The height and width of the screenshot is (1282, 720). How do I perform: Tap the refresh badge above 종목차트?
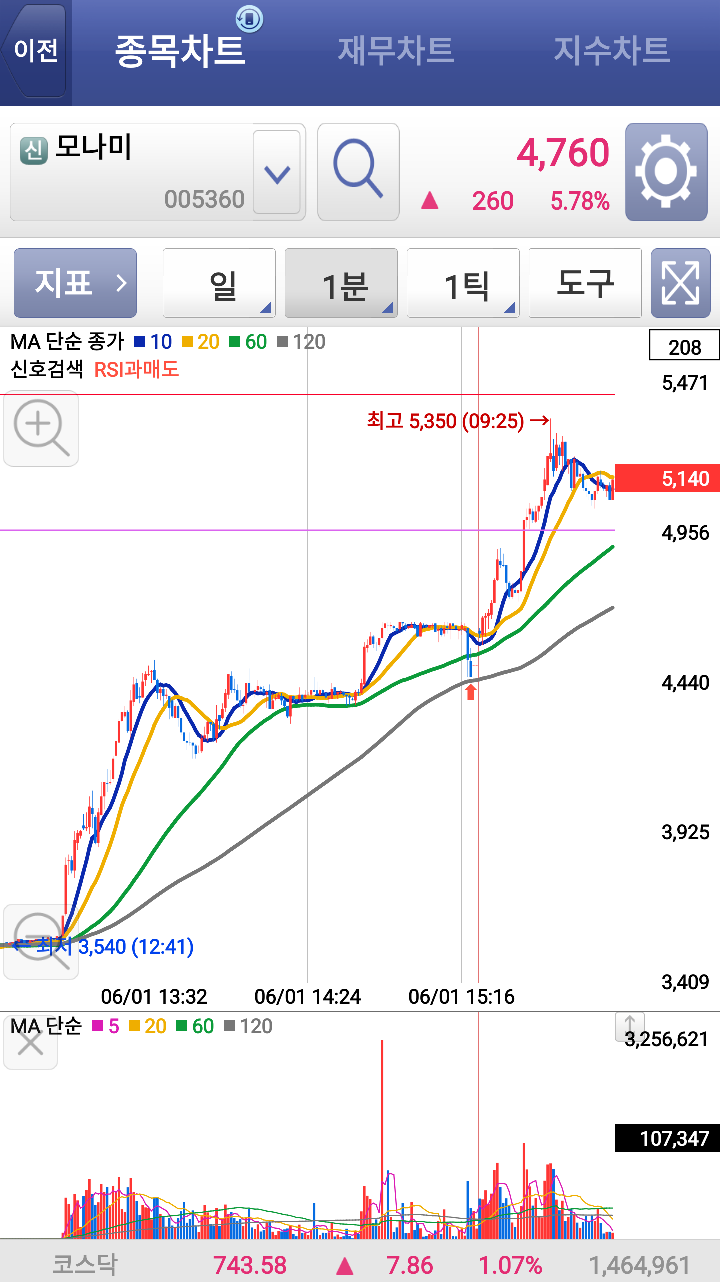coord(249,18)
